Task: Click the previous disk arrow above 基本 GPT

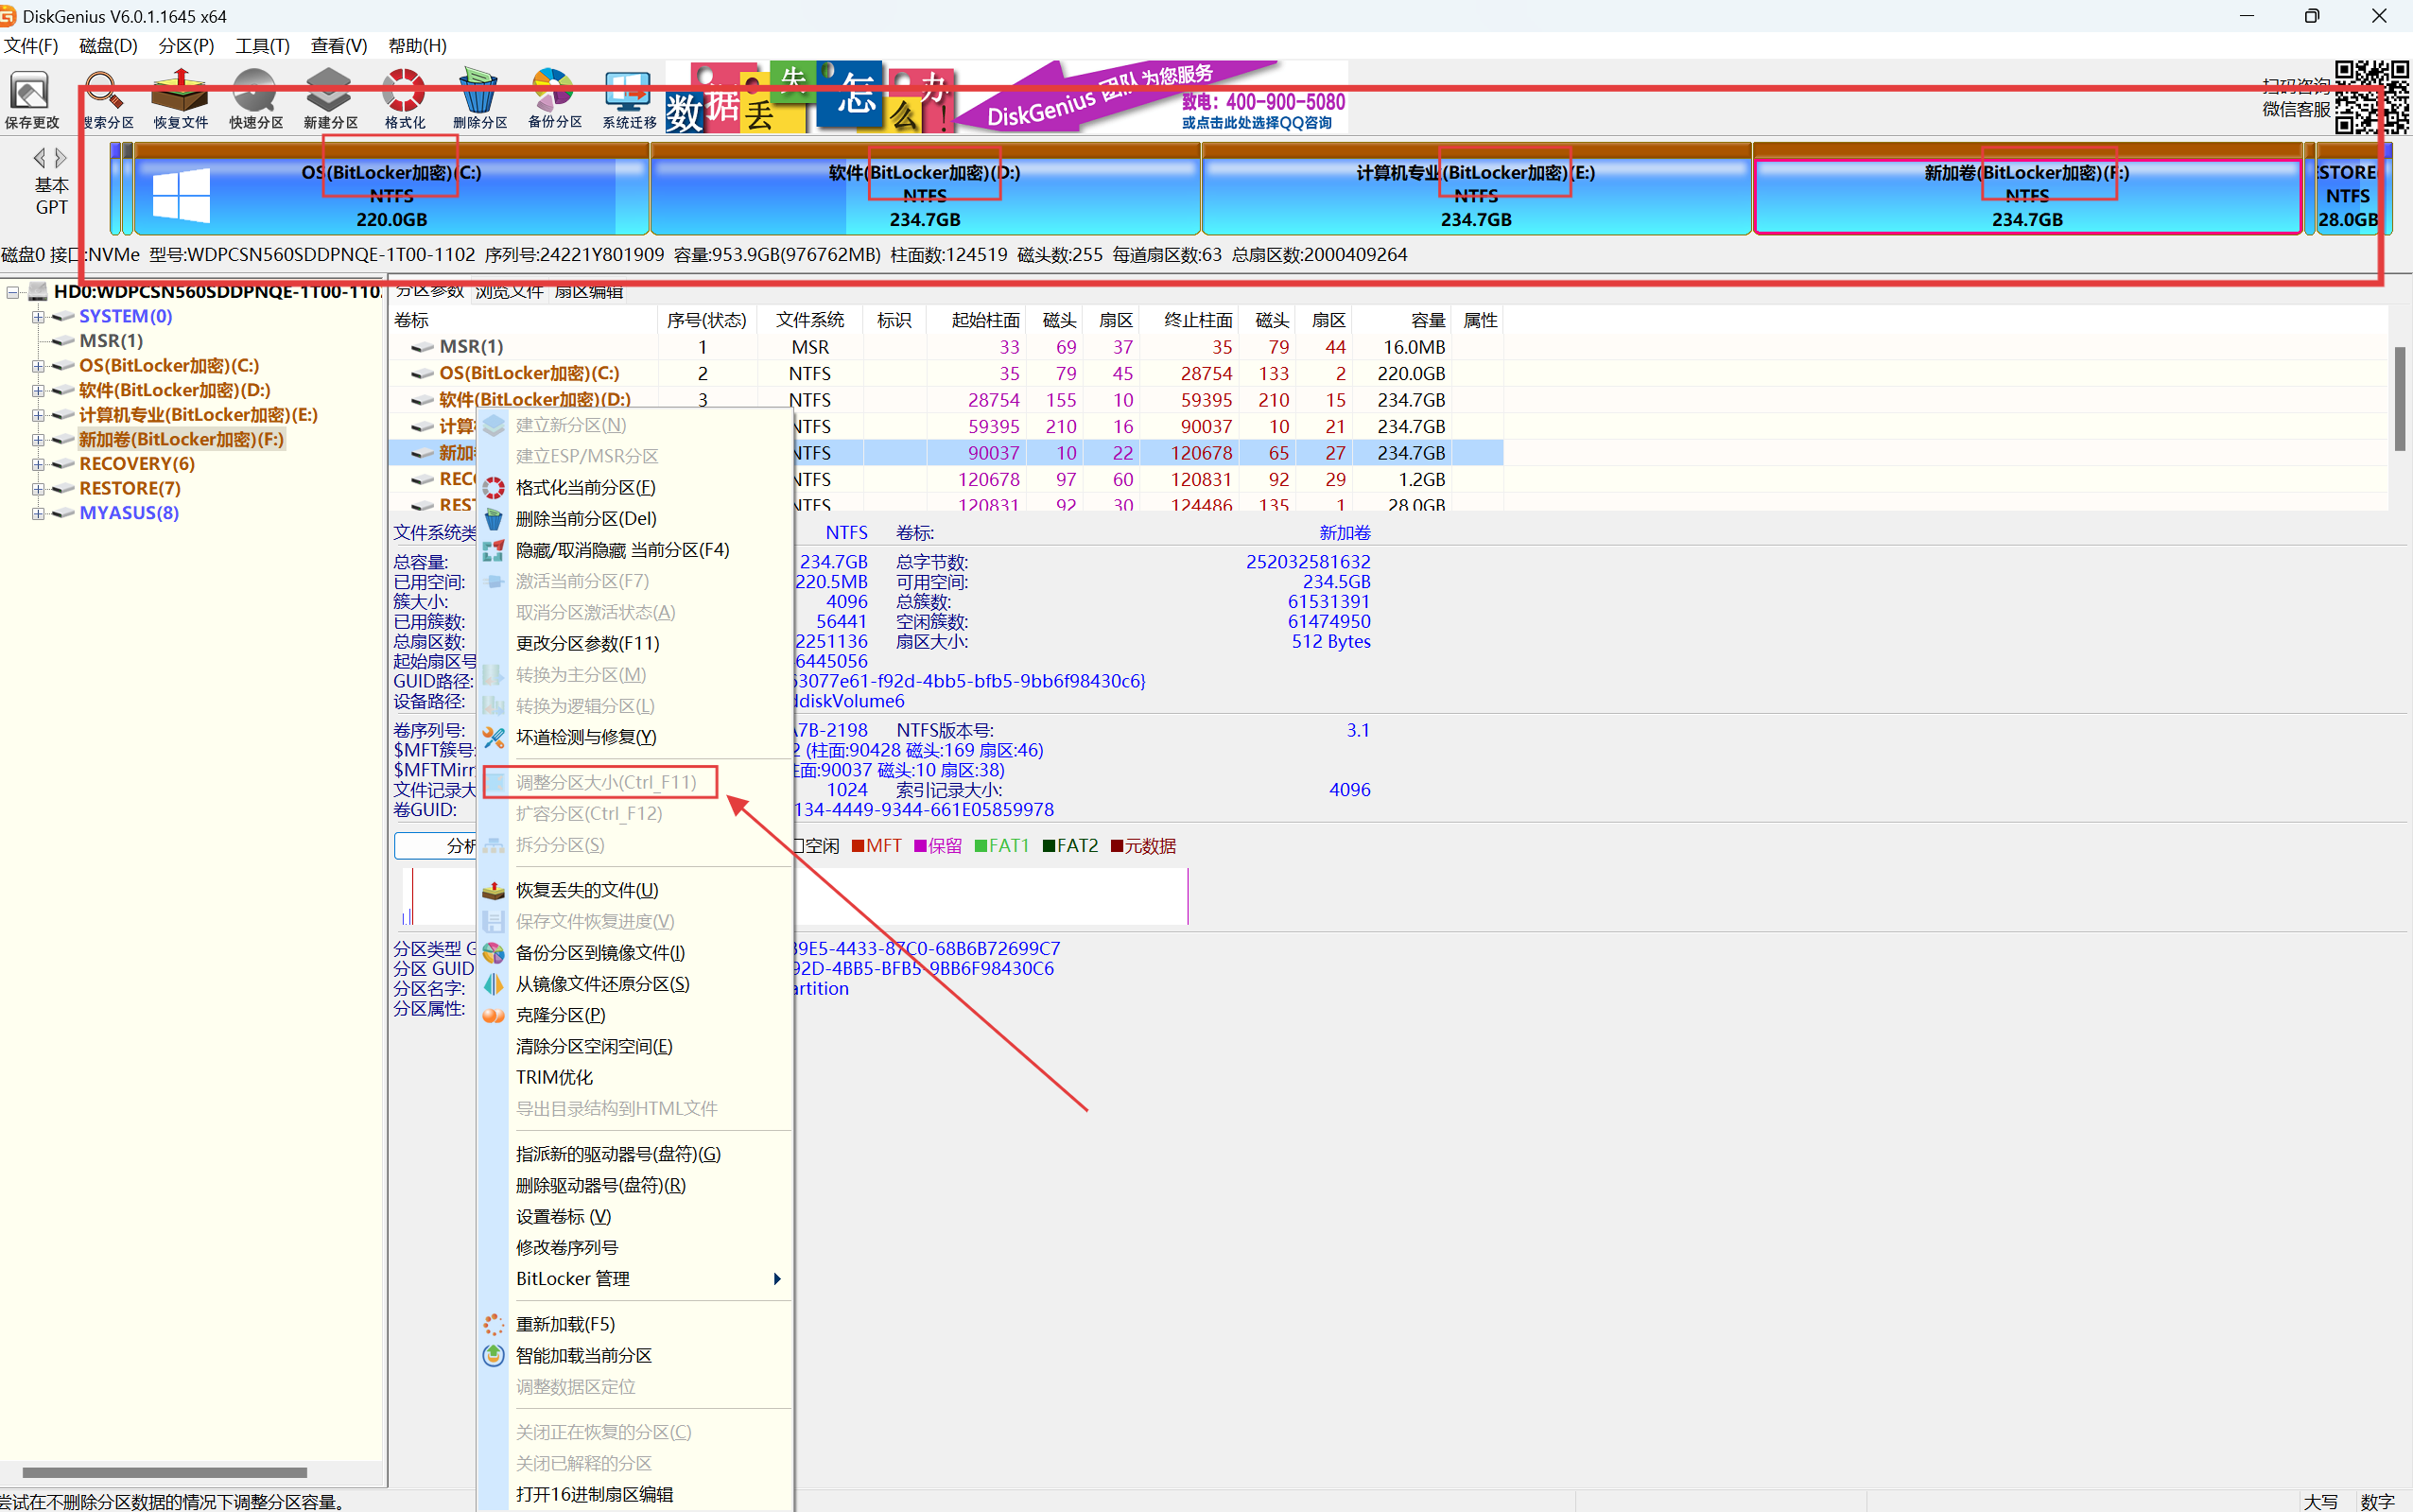Action: (x=39, y=158)
